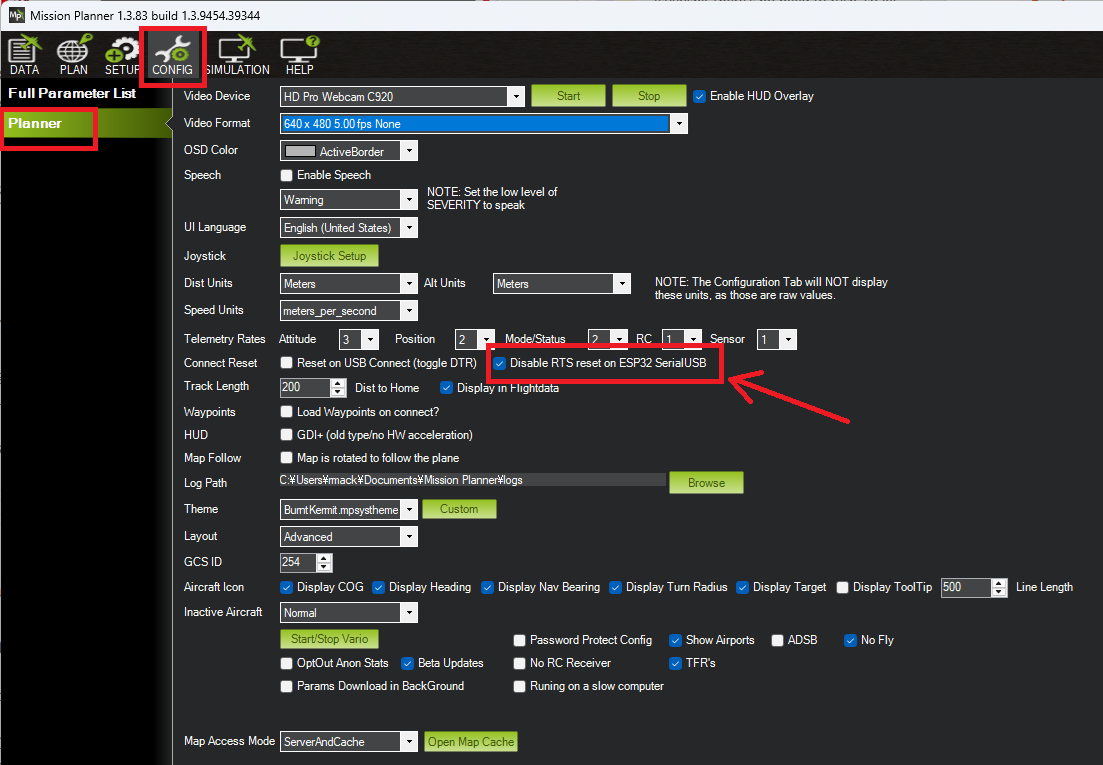
Task: Open the OSD Color ActiveBorder swatch selector
Action: 348,151
